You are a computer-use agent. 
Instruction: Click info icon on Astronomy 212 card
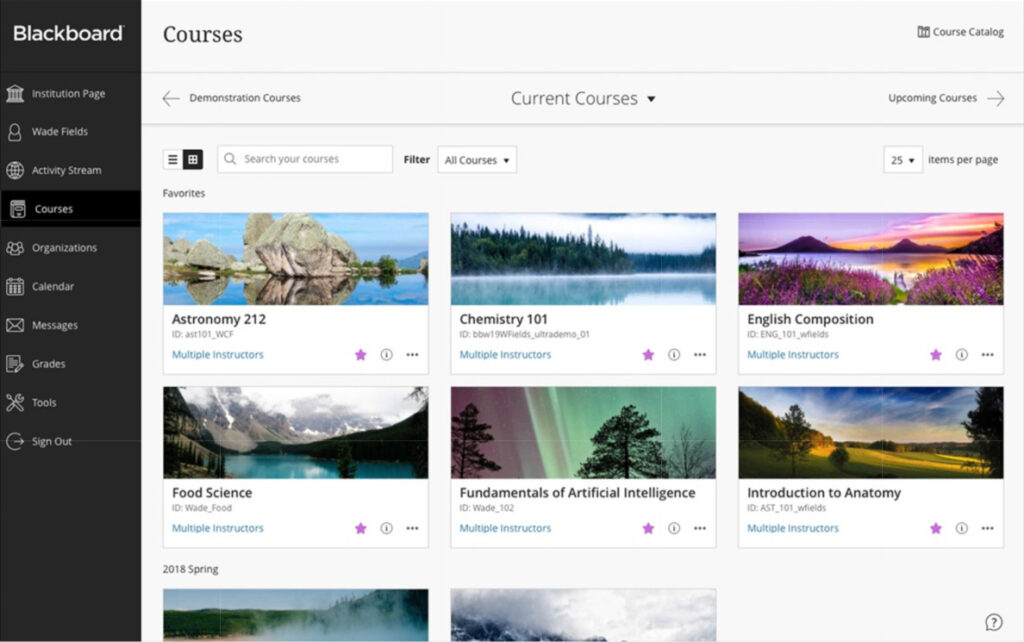[386, 355]
